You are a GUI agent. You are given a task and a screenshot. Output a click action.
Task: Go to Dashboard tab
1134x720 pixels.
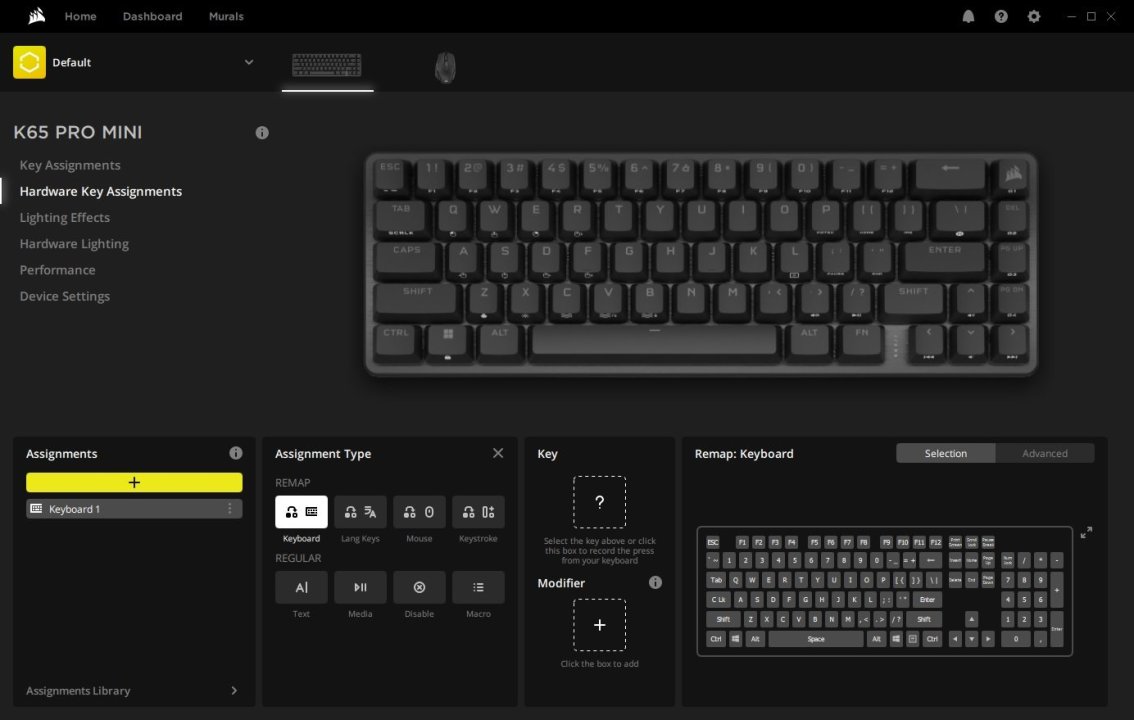point(152,16)
